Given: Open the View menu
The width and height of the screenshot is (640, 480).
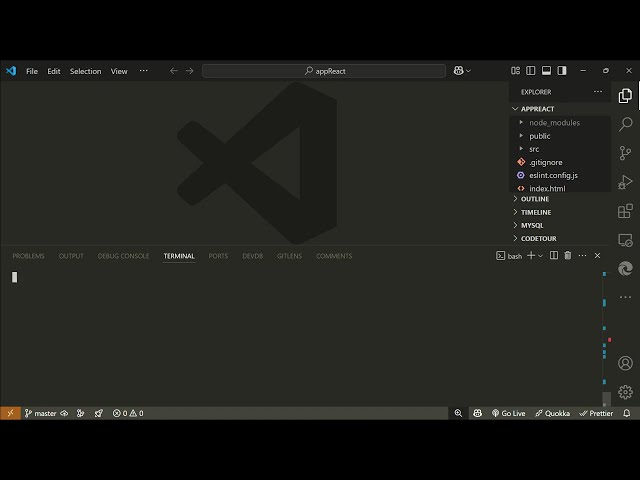Looking at the screenshot, I should 119,71.
